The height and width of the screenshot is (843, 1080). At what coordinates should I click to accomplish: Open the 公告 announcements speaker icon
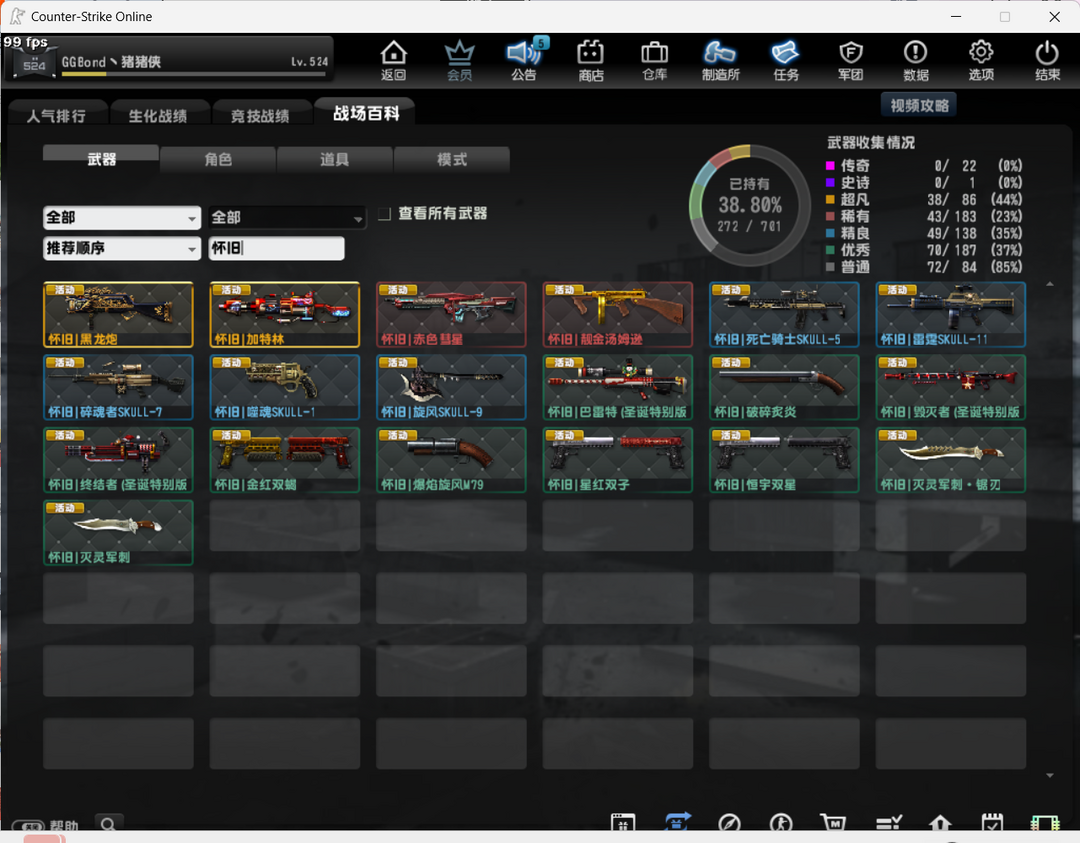pos(524,61)
